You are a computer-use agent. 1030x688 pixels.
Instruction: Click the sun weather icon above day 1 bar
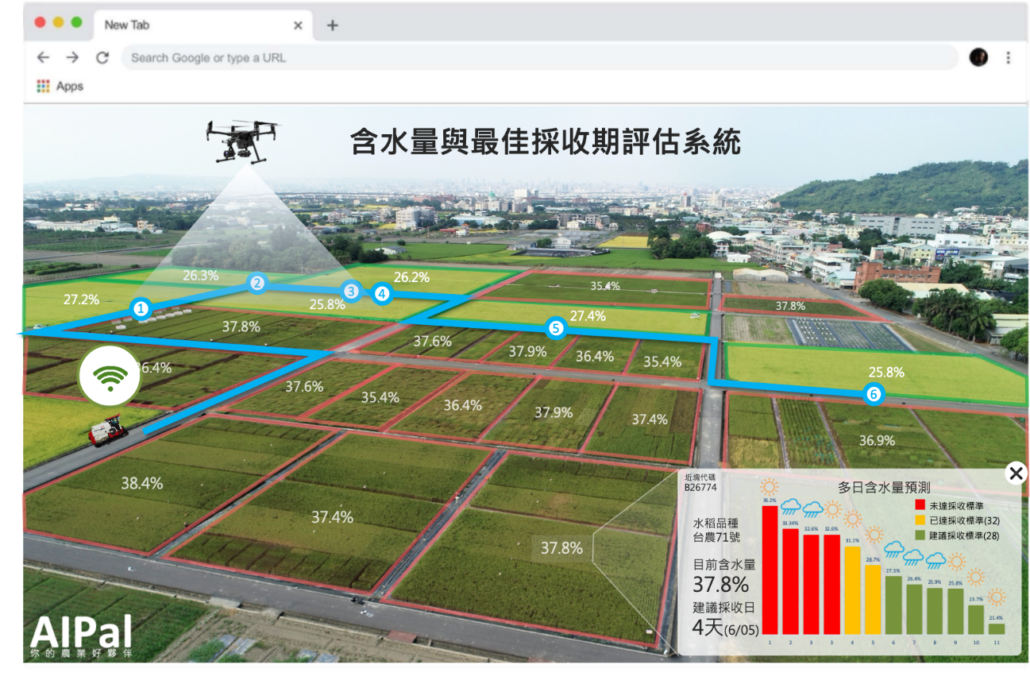(x=768, y=489)
